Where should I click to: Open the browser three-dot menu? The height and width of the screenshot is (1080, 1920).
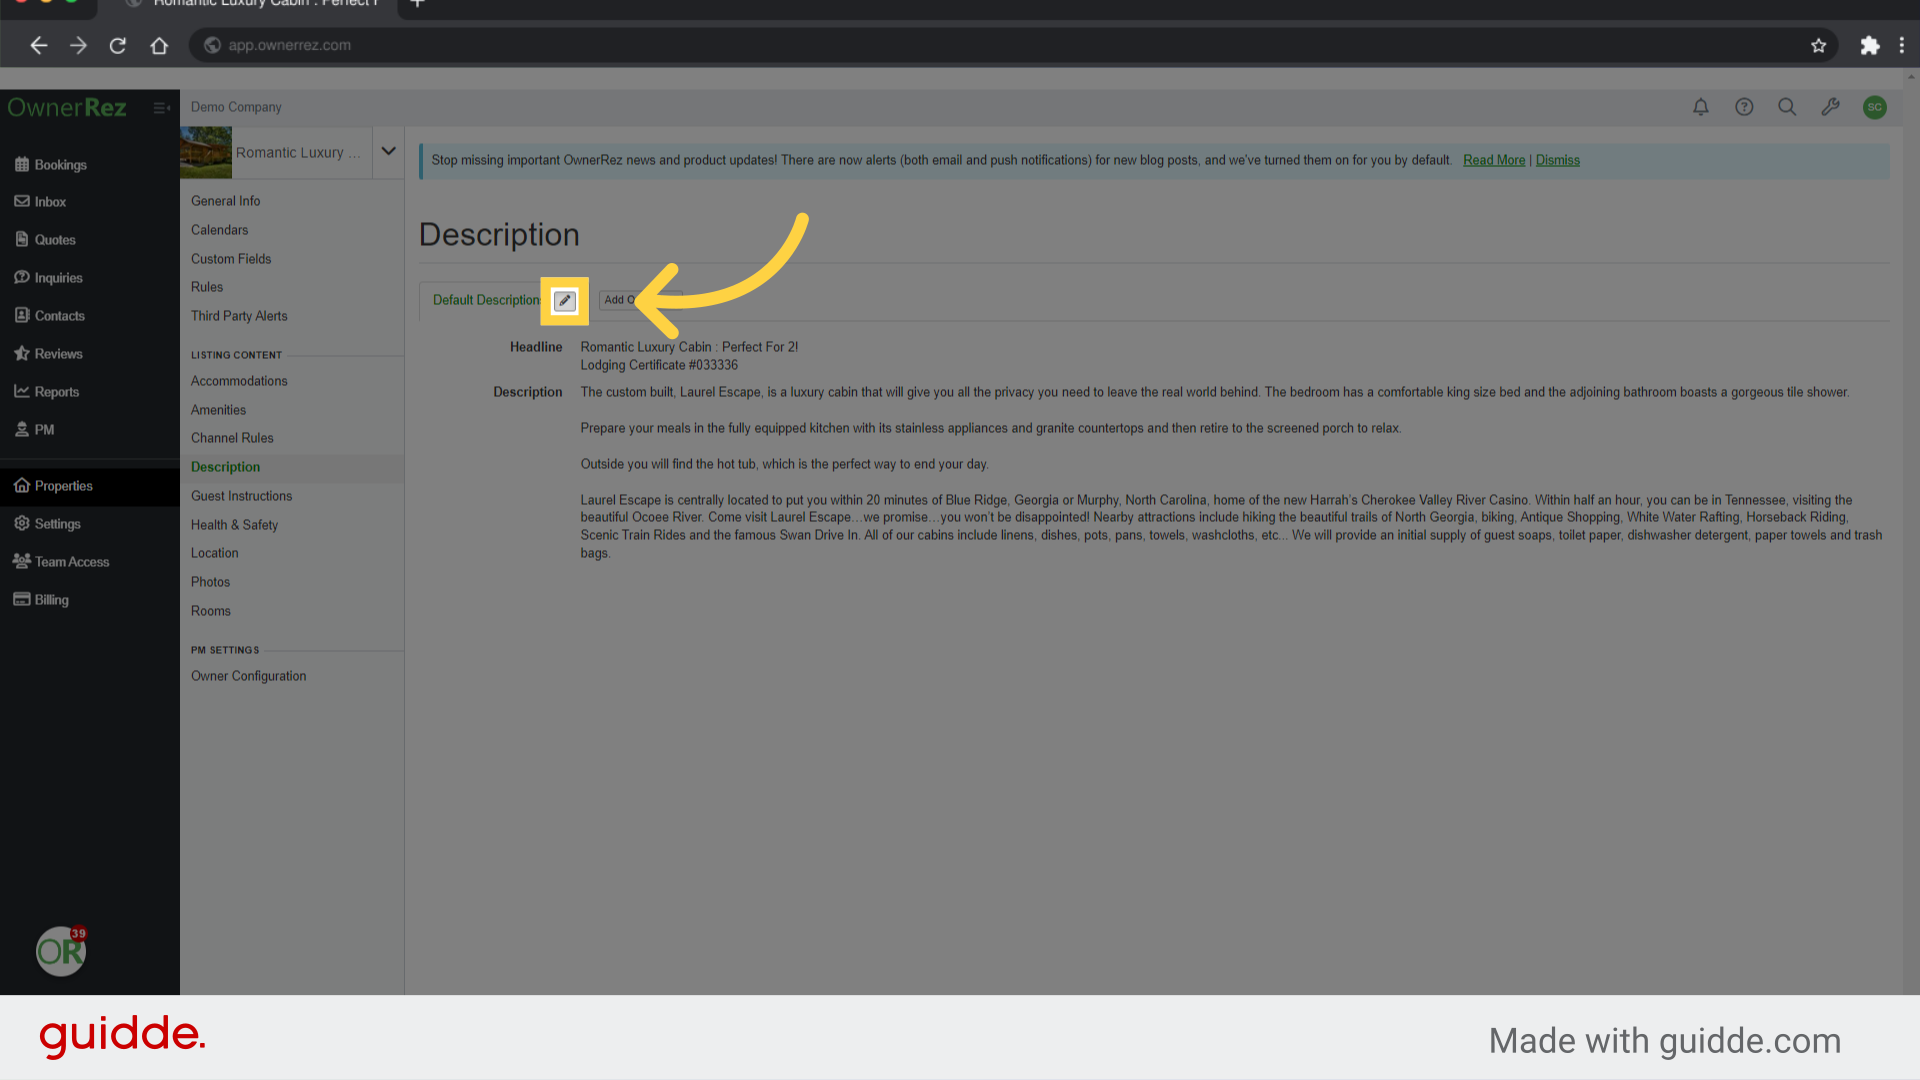click(x=1902, y=45)
